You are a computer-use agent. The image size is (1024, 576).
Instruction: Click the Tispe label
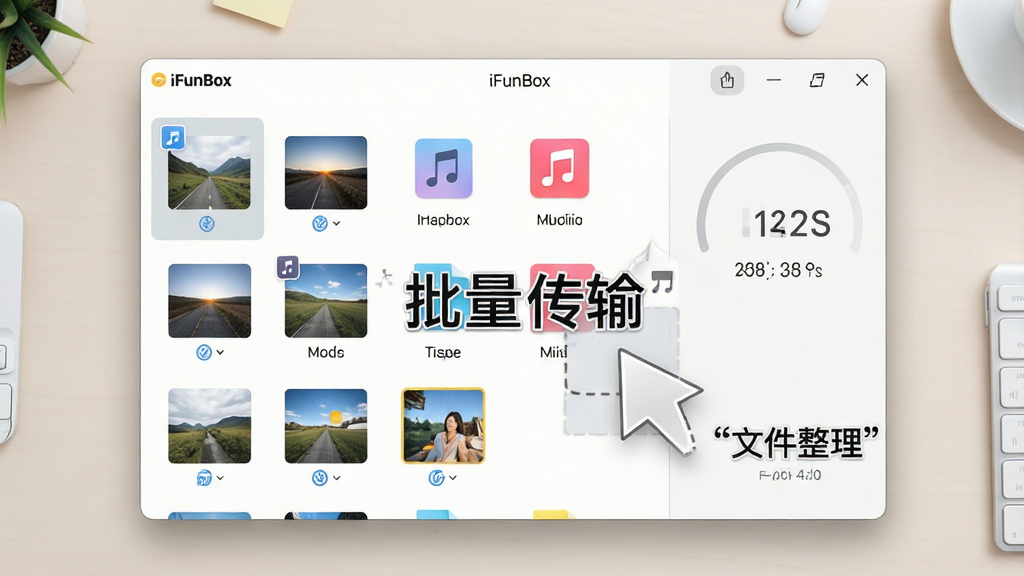[x=443, y=352]
